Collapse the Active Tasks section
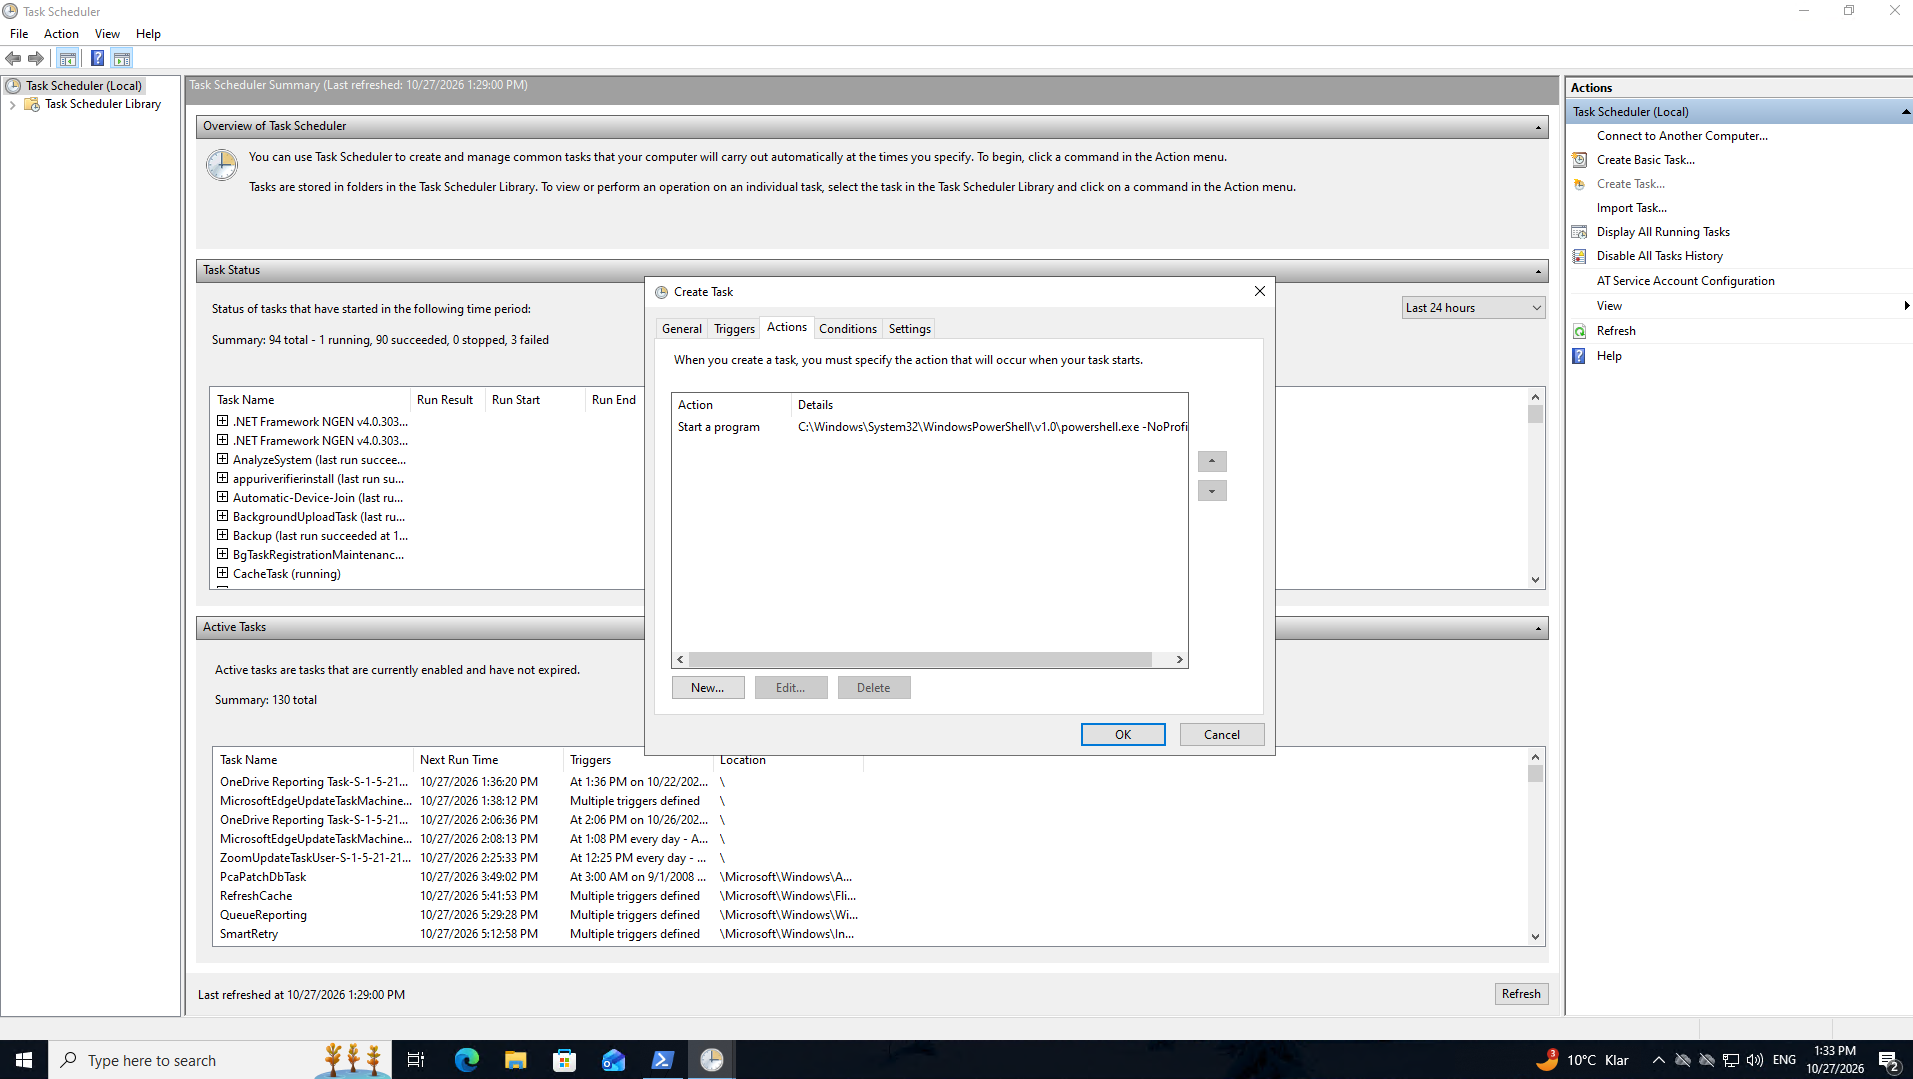Screen dimensions: 1913x1079 click(x=1538, y=628)
